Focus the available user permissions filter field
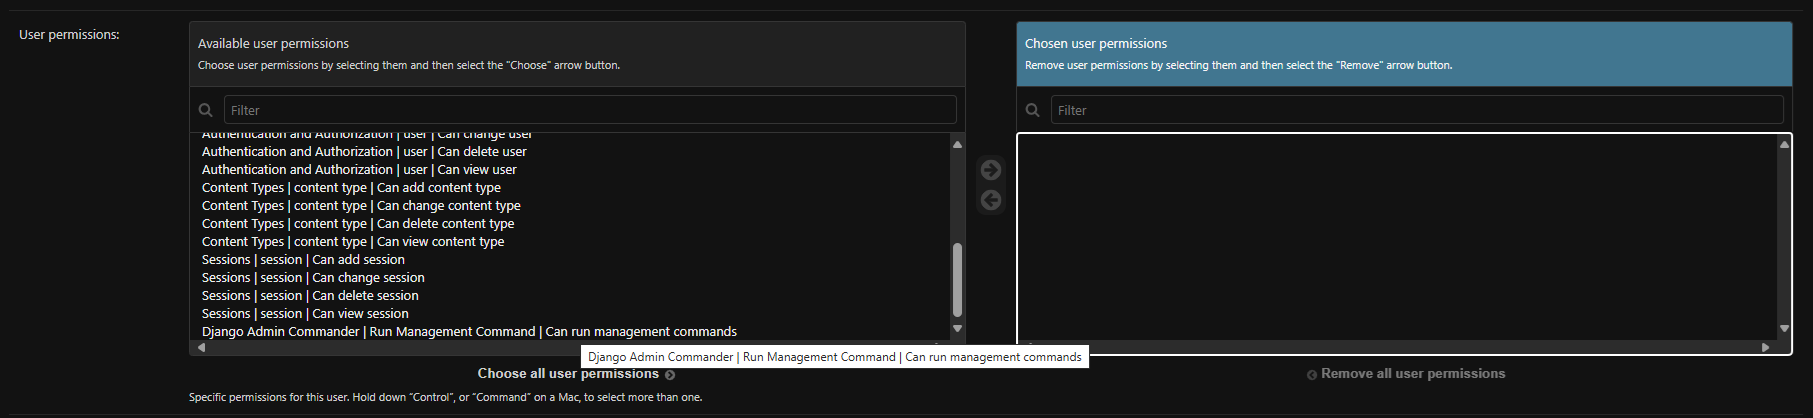Viewport: 1813px width, 418px height. pos(590,110)
